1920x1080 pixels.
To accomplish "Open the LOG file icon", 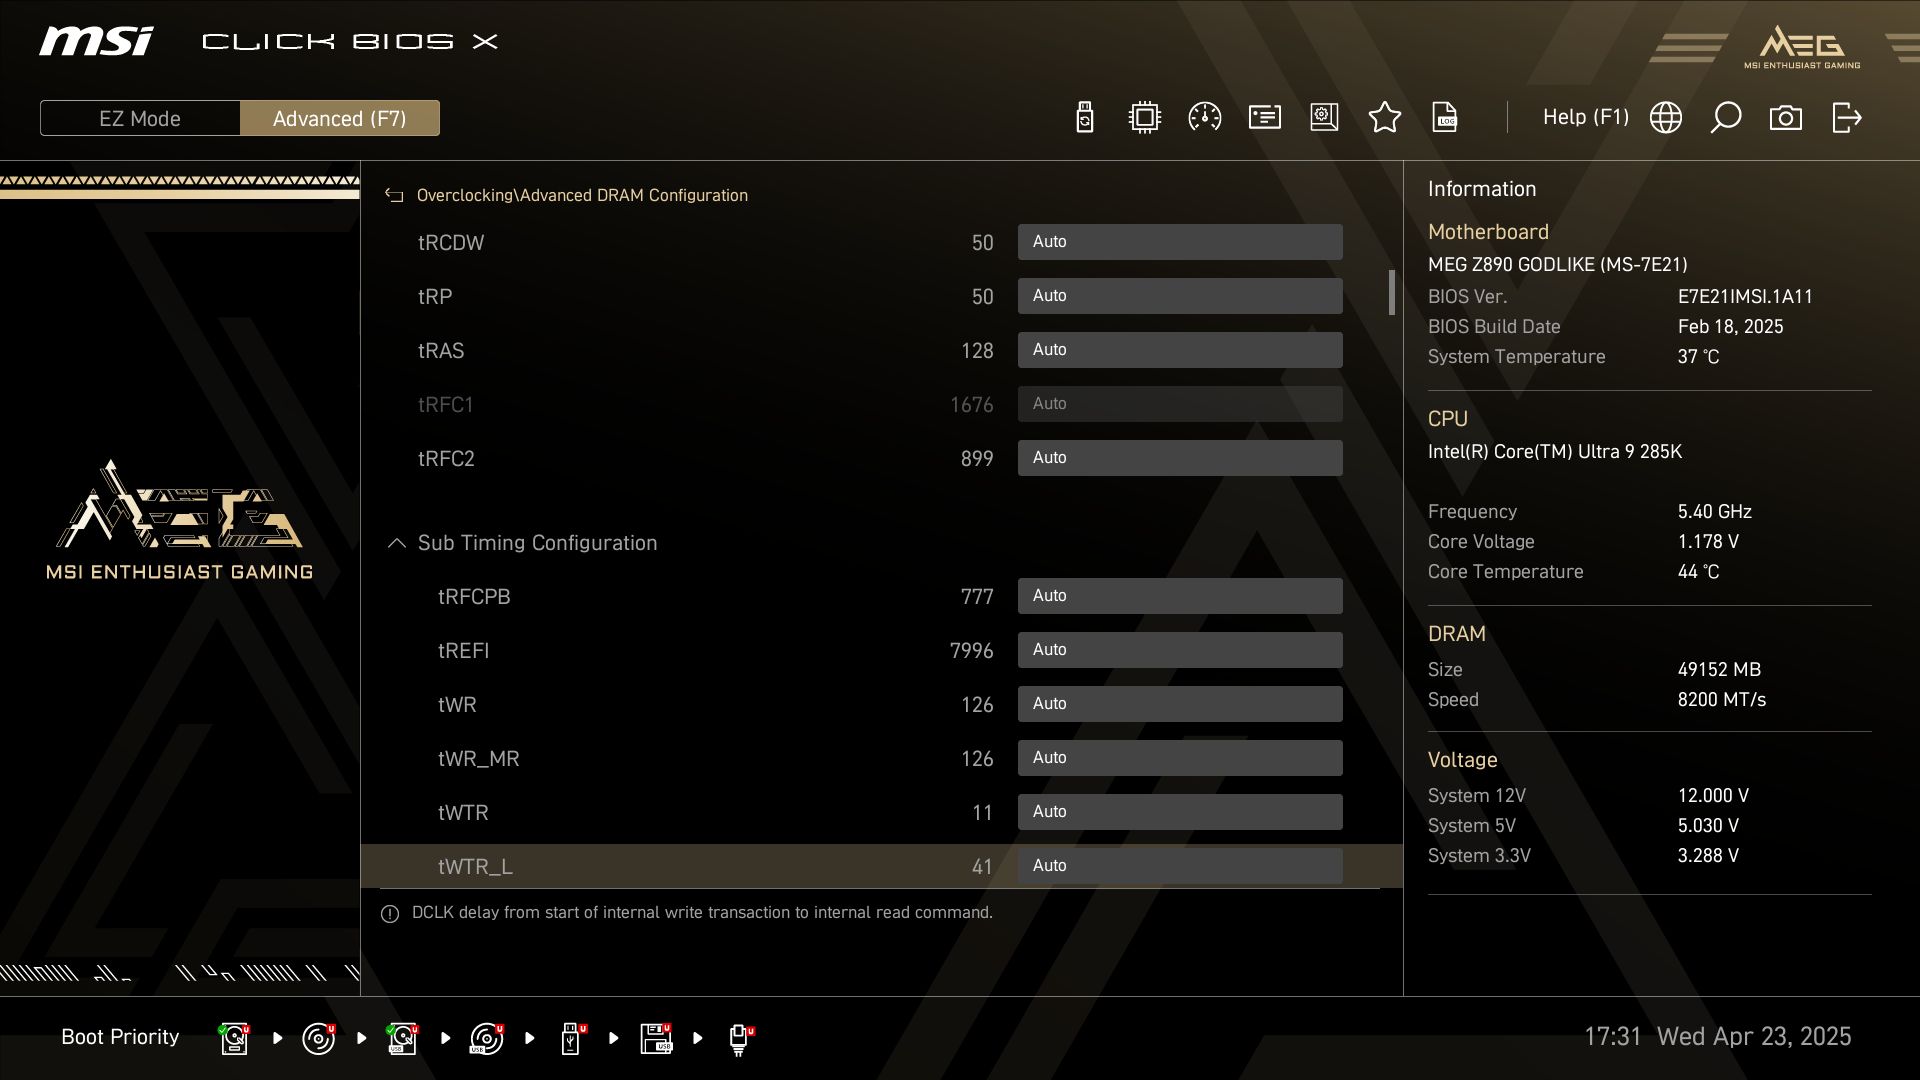I will tap(1445, 118).
